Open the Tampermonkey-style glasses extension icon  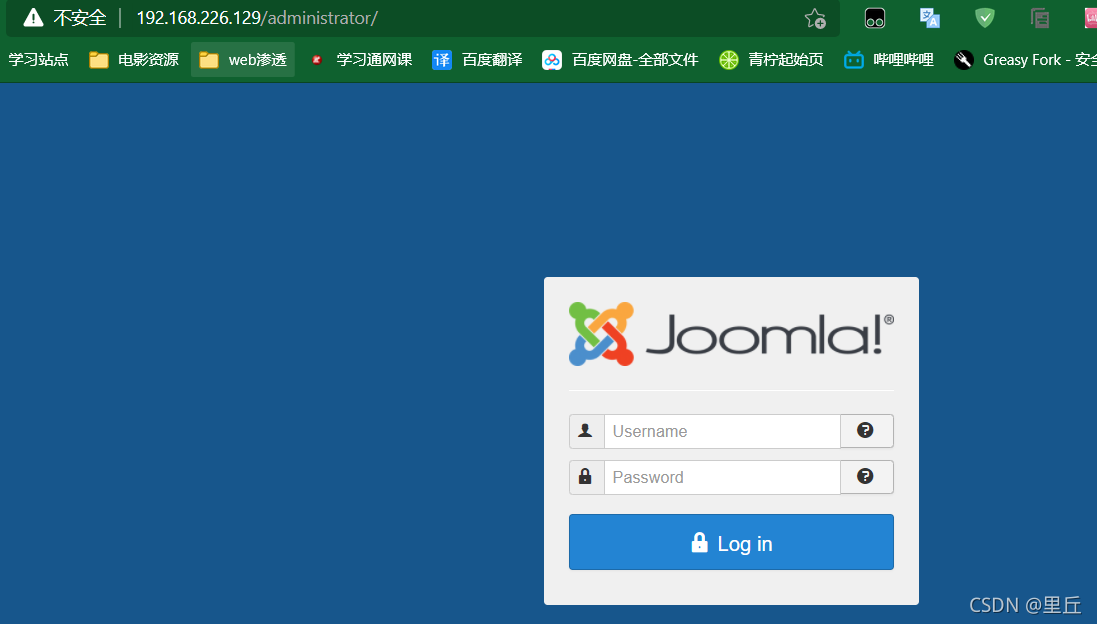pyautogui.click(x=875, y=18)
